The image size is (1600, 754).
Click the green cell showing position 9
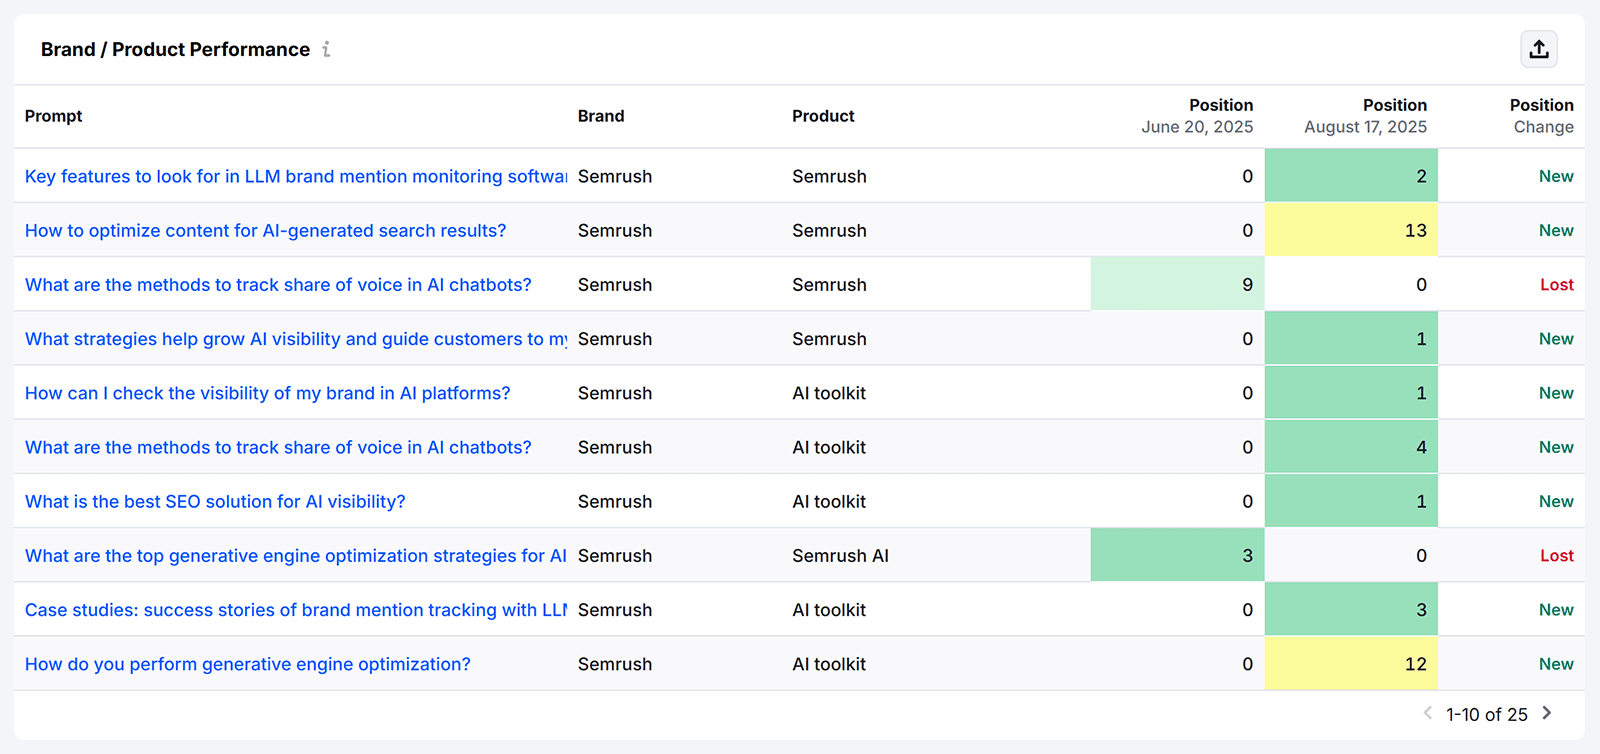1177,284
